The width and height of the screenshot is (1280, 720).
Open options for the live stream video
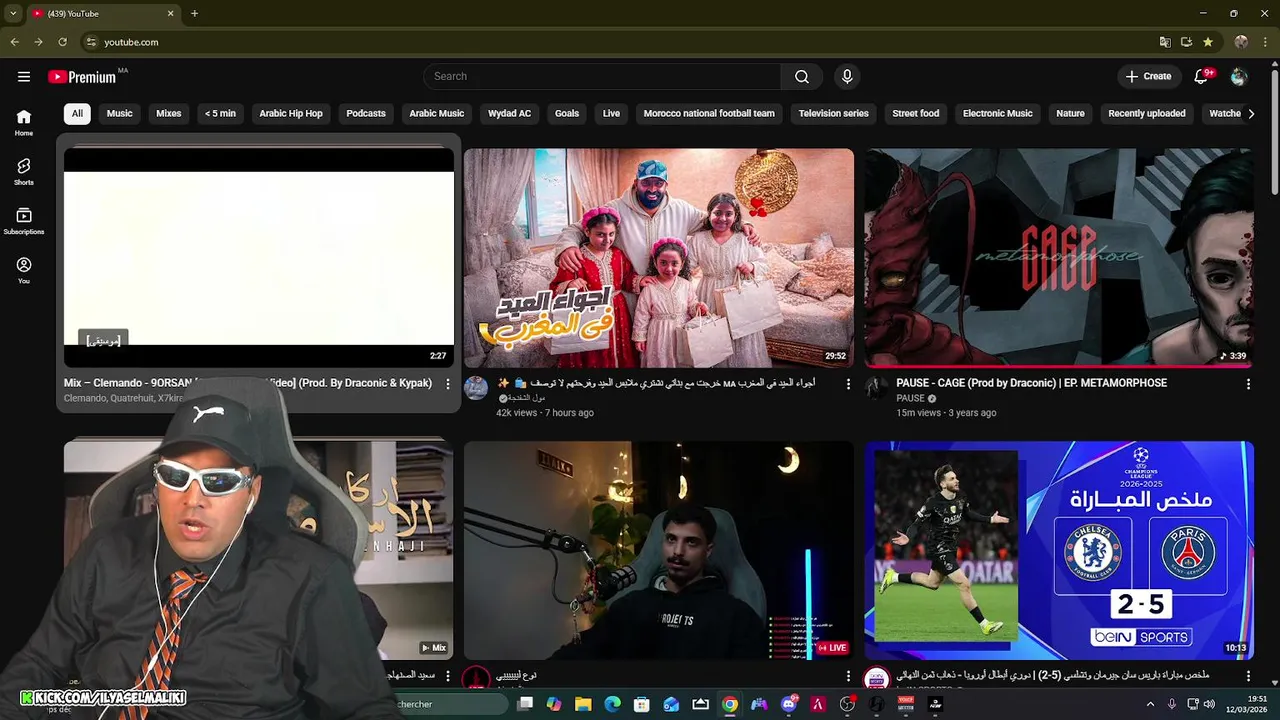point(848,676)
